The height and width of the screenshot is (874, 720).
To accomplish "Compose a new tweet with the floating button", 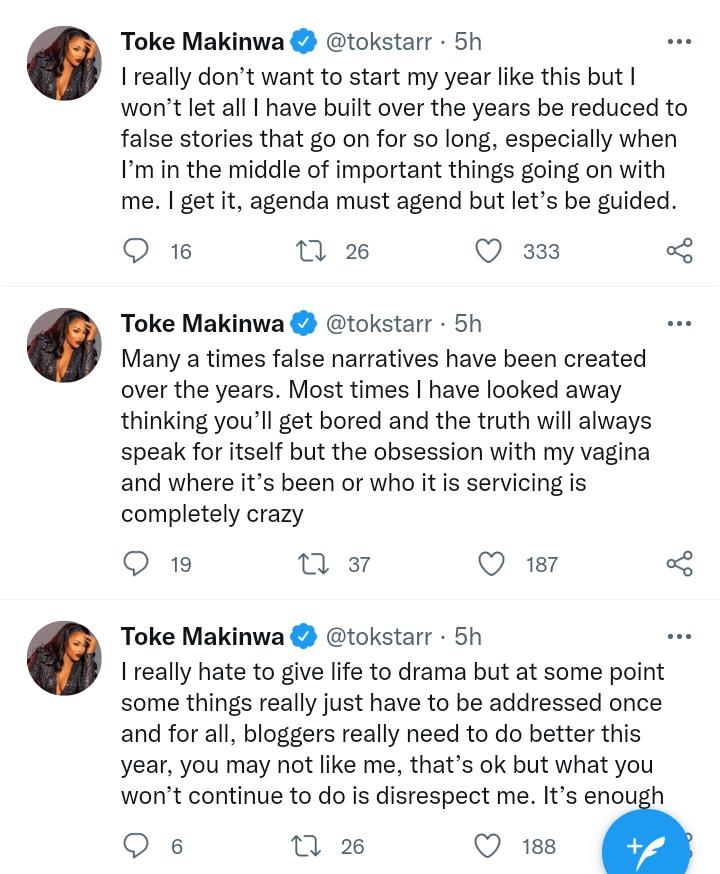I will tap(645, 846).
